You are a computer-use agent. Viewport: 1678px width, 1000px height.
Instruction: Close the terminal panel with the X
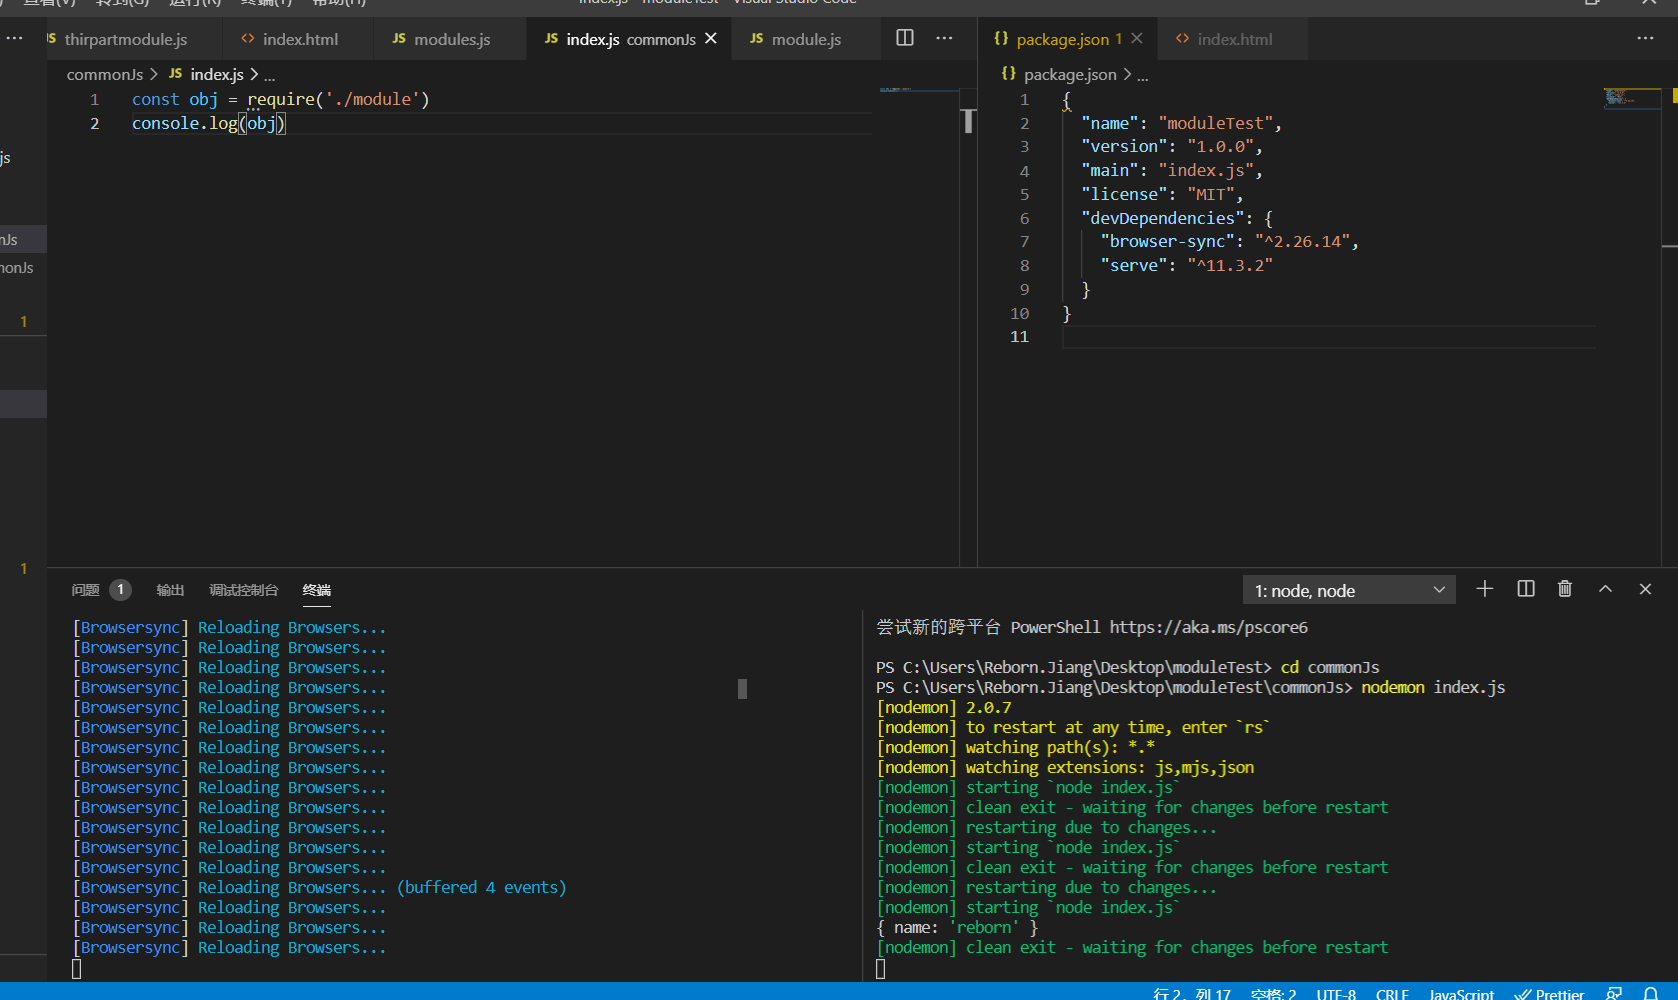point(1644,589)
